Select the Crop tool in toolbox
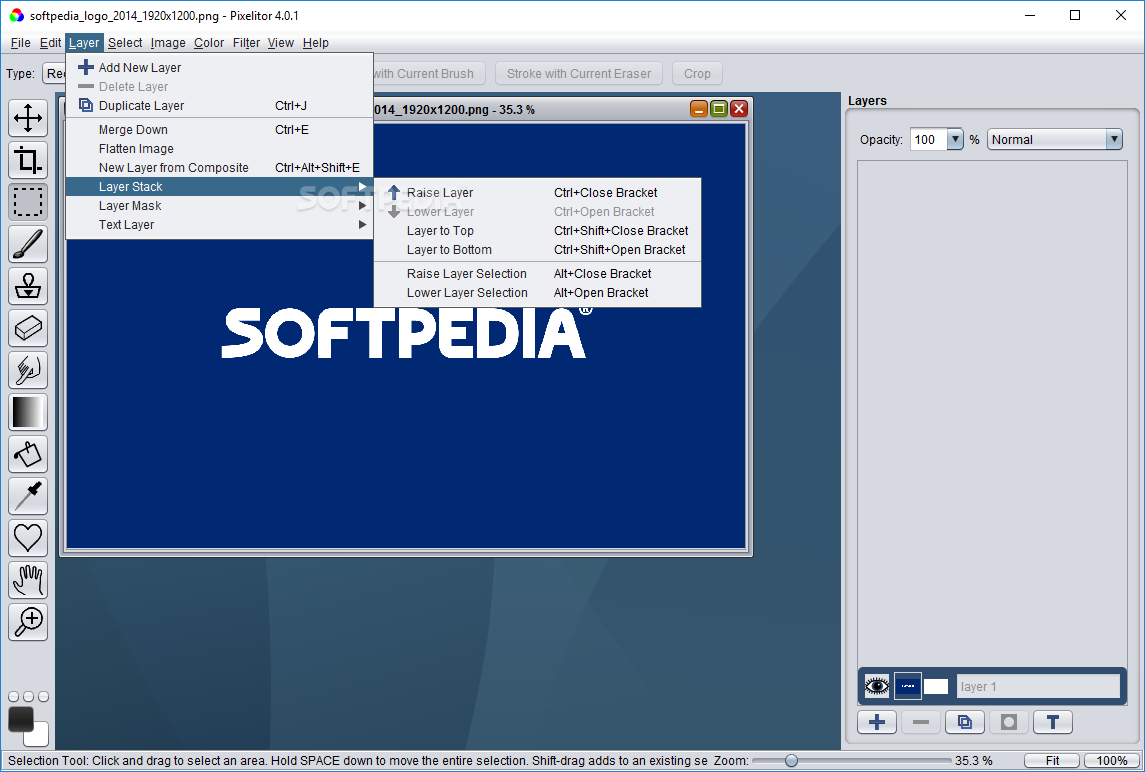This screenshot has width=1145, height=772. click(x=28, y=159)
